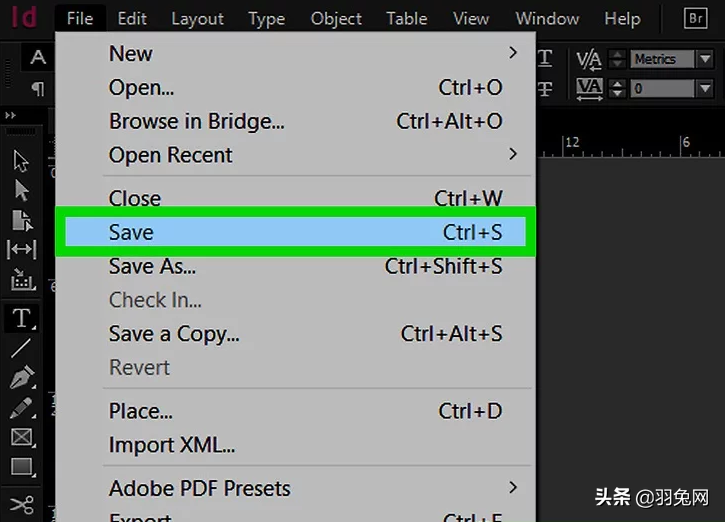Screen dimensions: 725x522
Task: Increase kerning with stepper arrow
Action: click(617, 54)
